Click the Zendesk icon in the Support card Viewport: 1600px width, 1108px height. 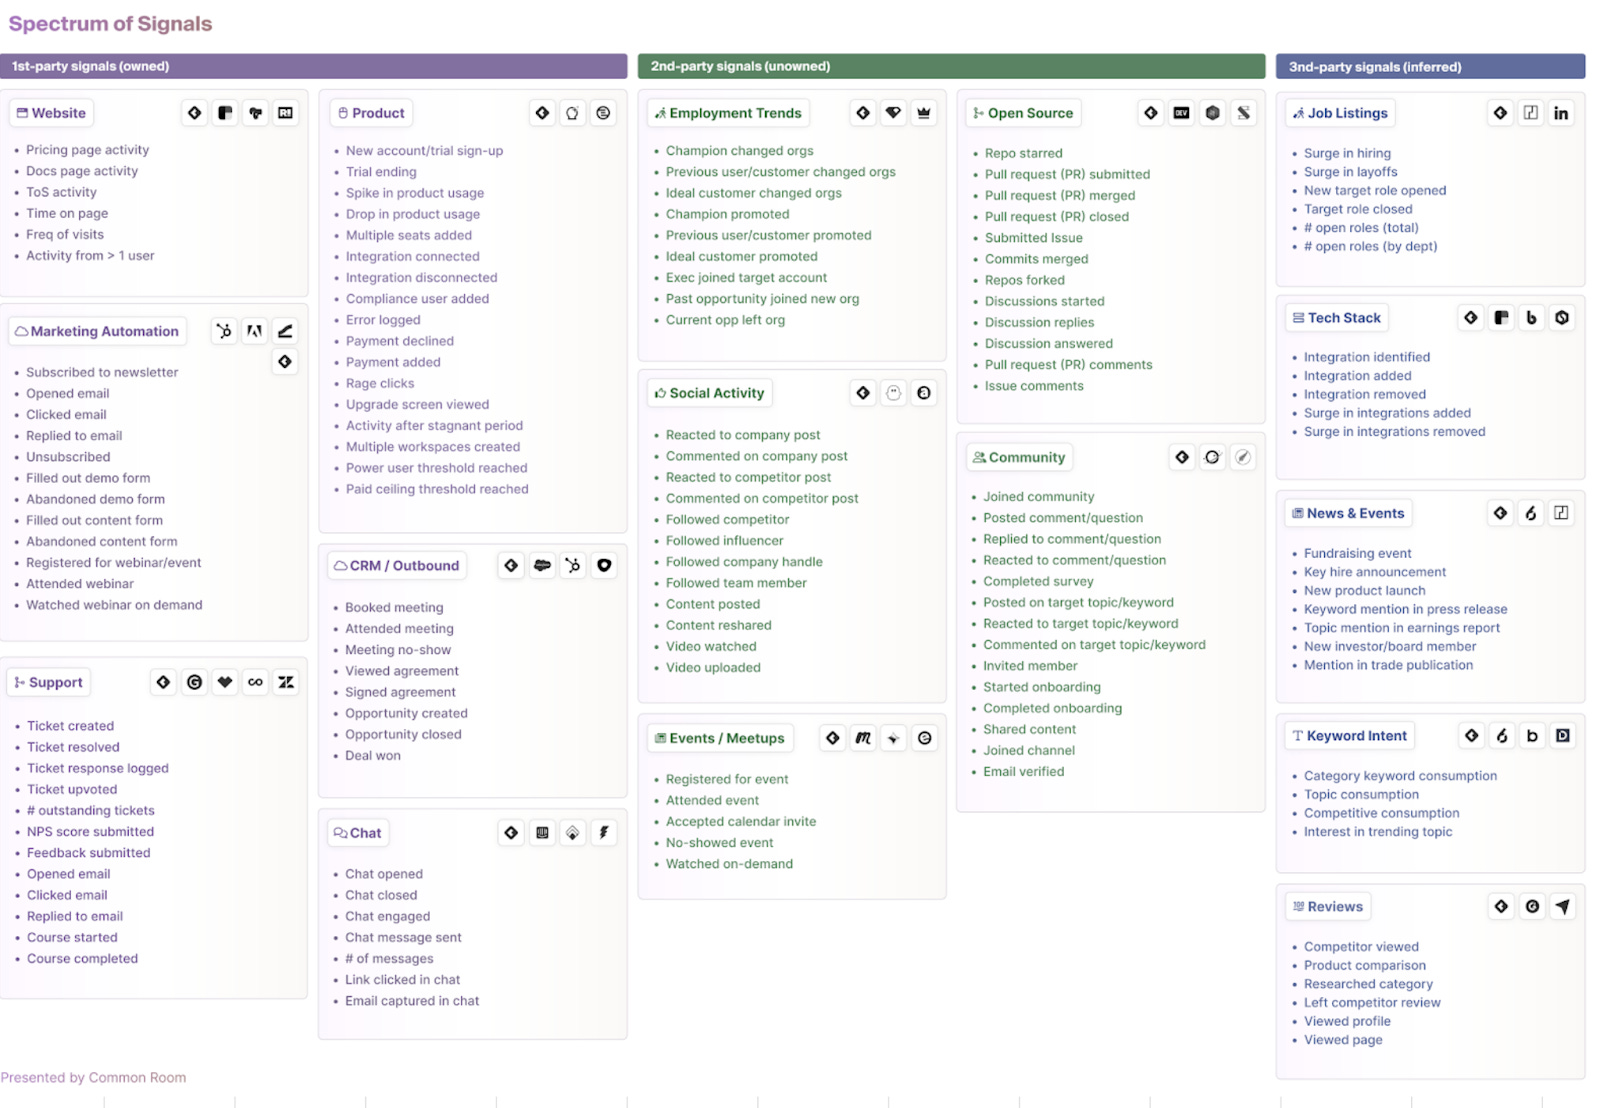pos(286,682)
